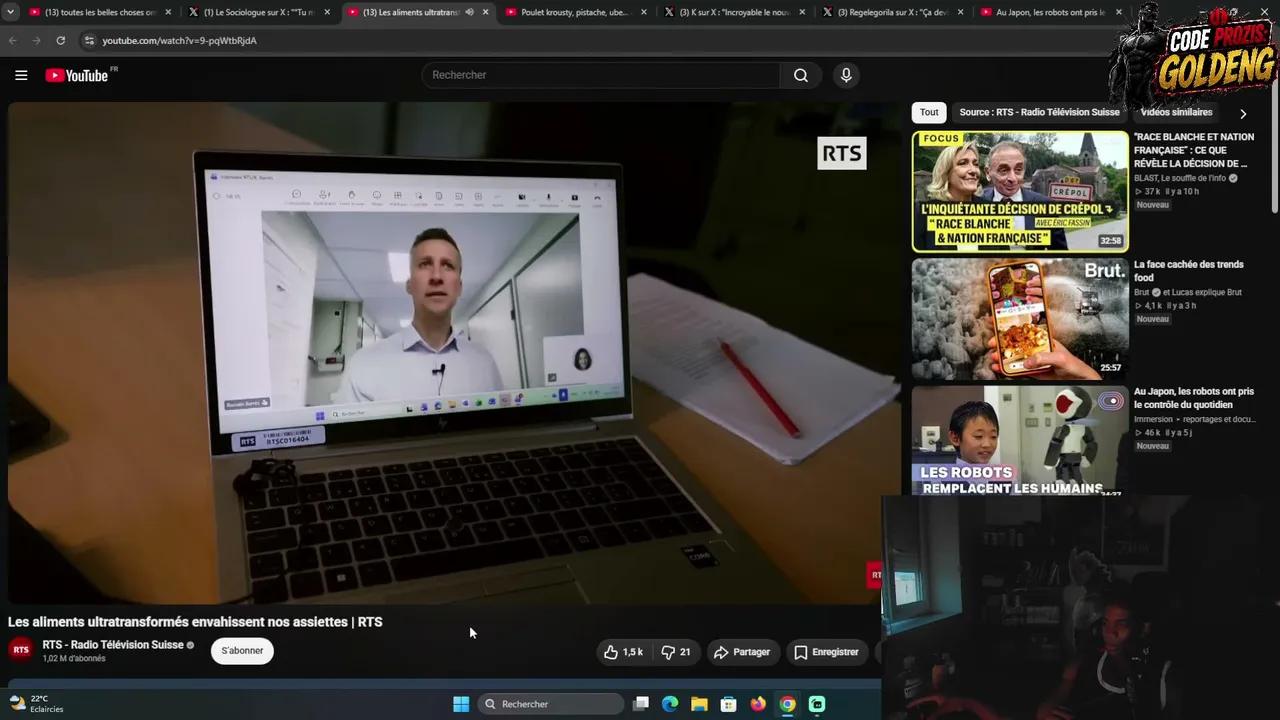
Task: Open 'La face cachée des trends food' title
Action: pos(1189,271)
